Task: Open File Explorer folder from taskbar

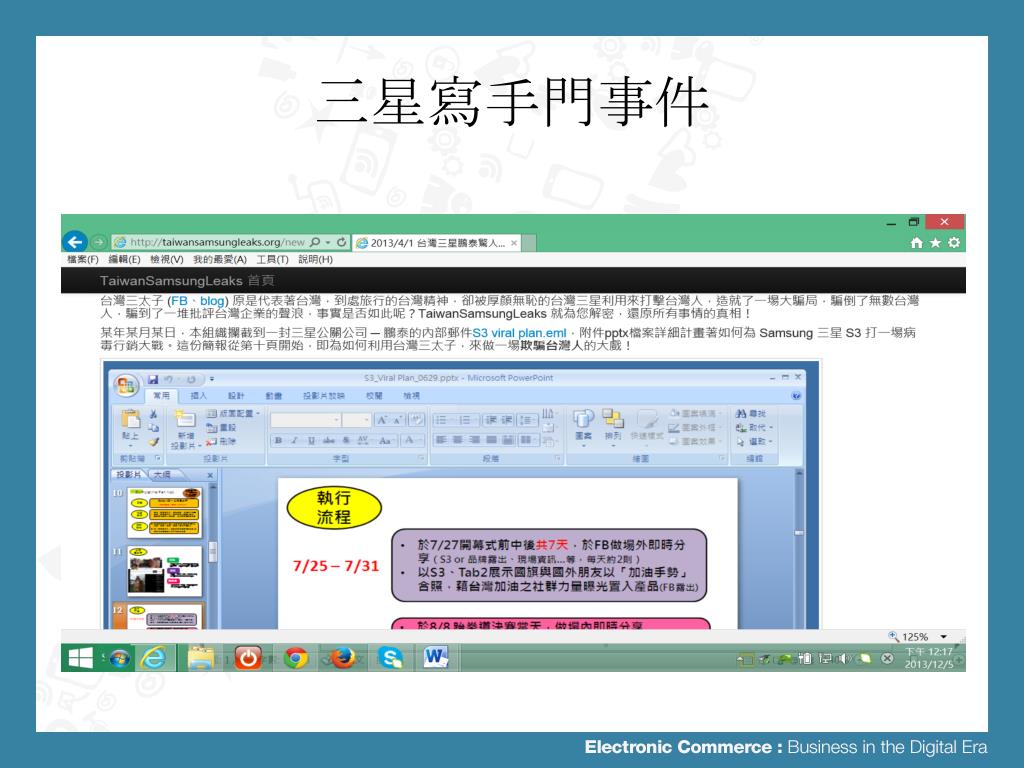Action: 201,658
